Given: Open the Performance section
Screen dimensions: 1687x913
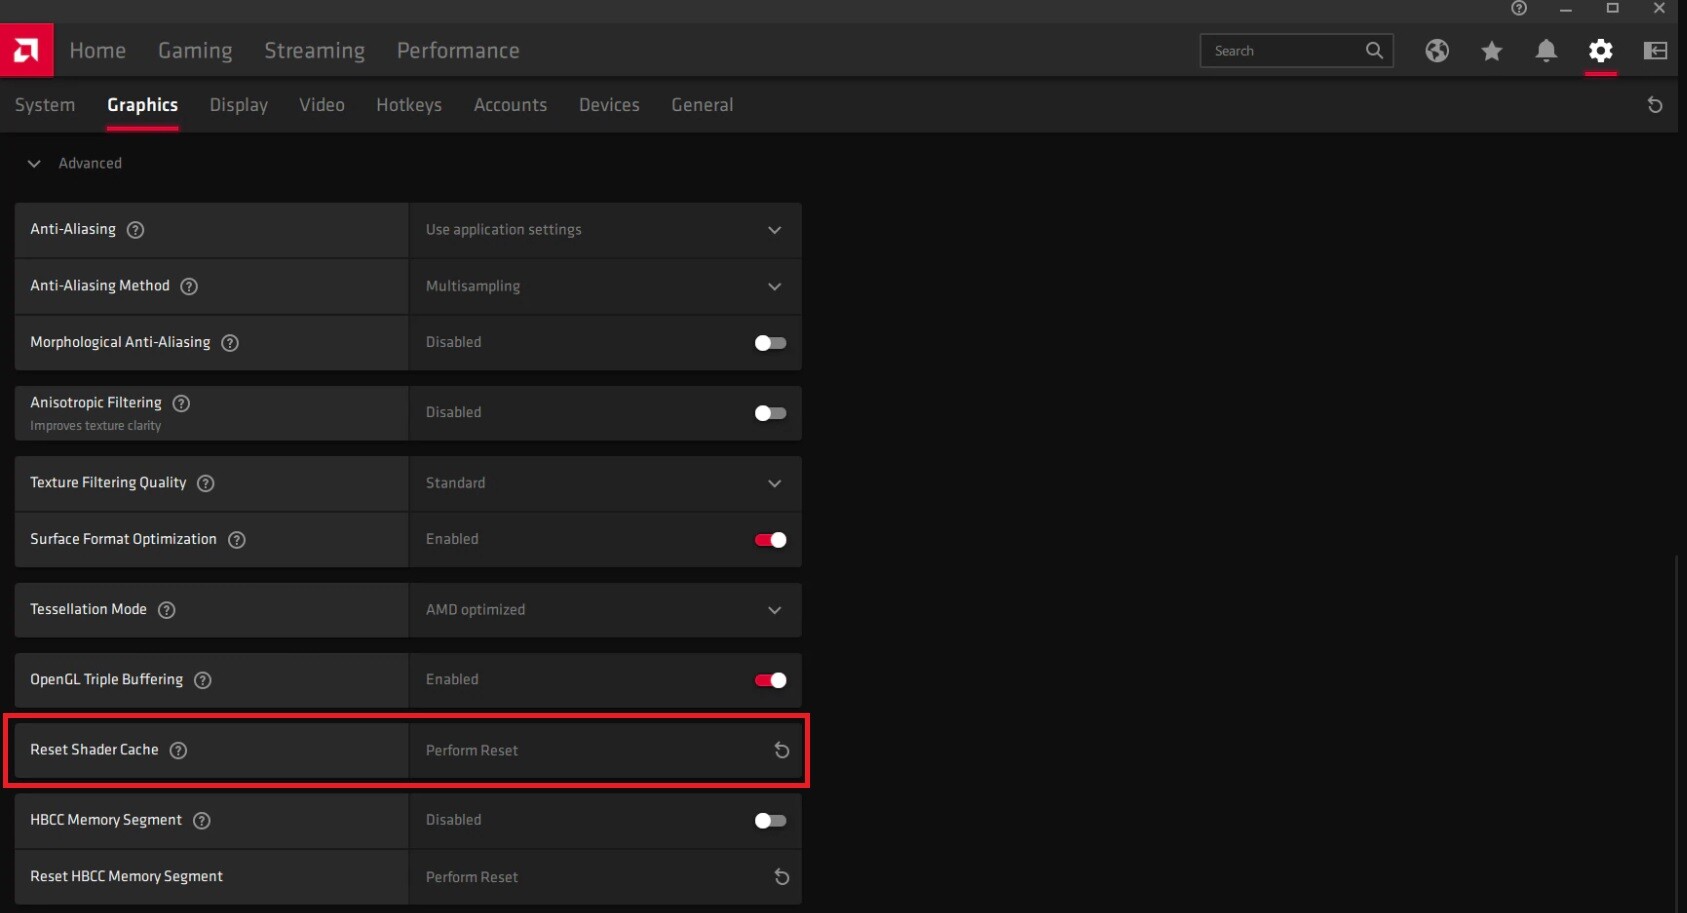Looking at the screenshot, I should tap(458, 51).
